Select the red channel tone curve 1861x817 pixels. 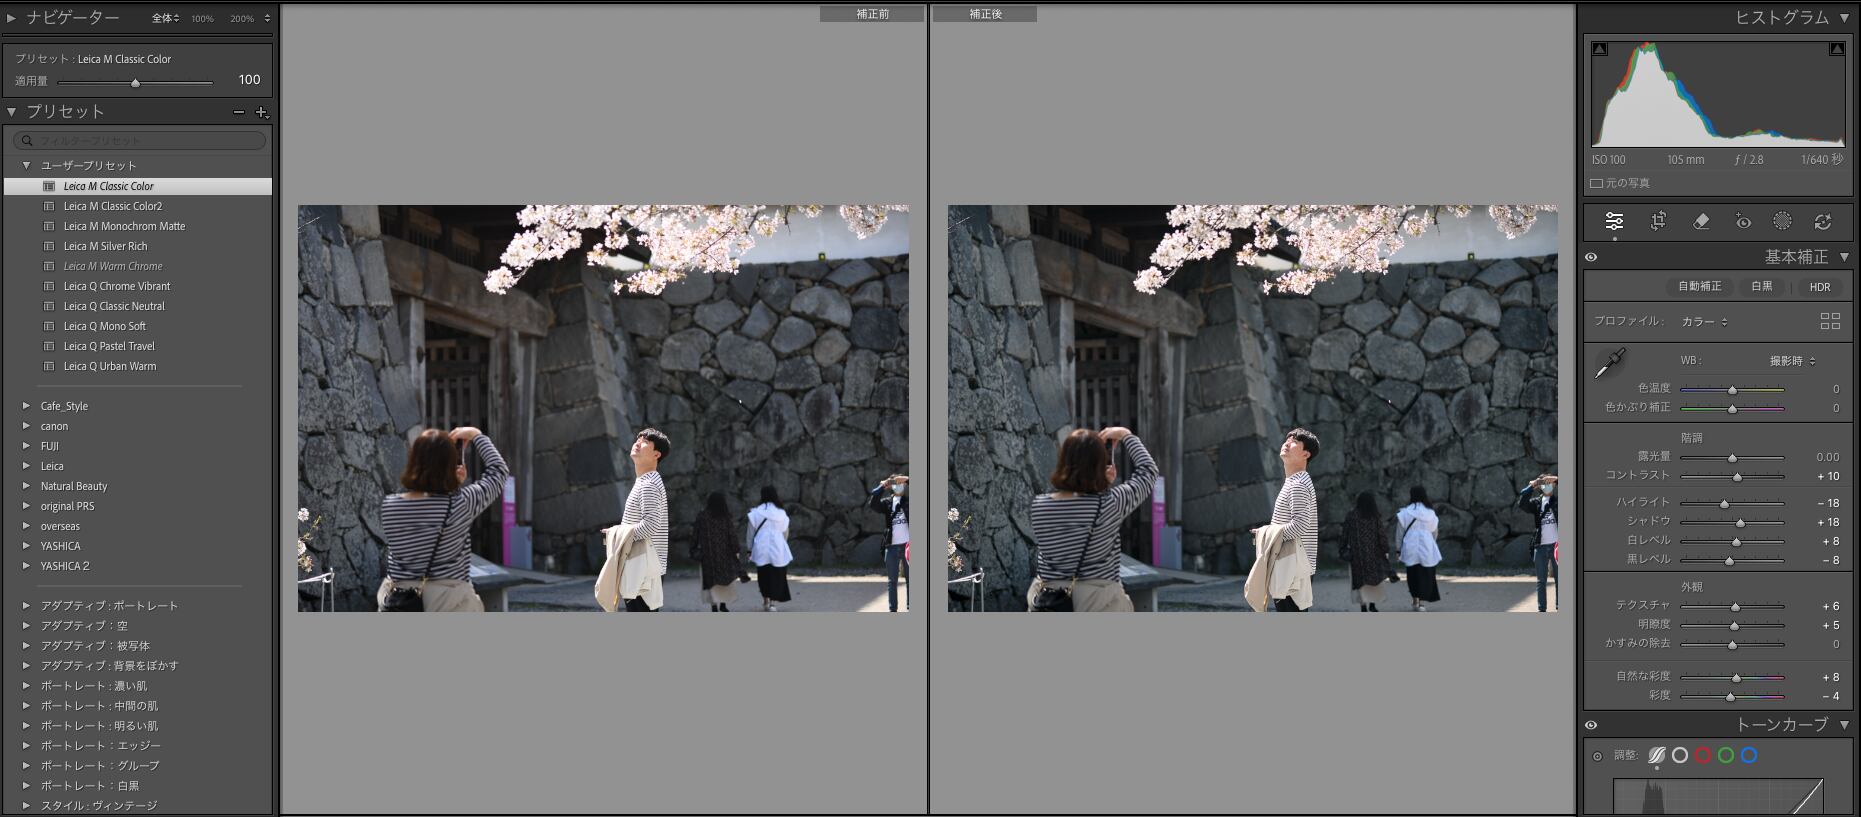(x=1703, y=756)
